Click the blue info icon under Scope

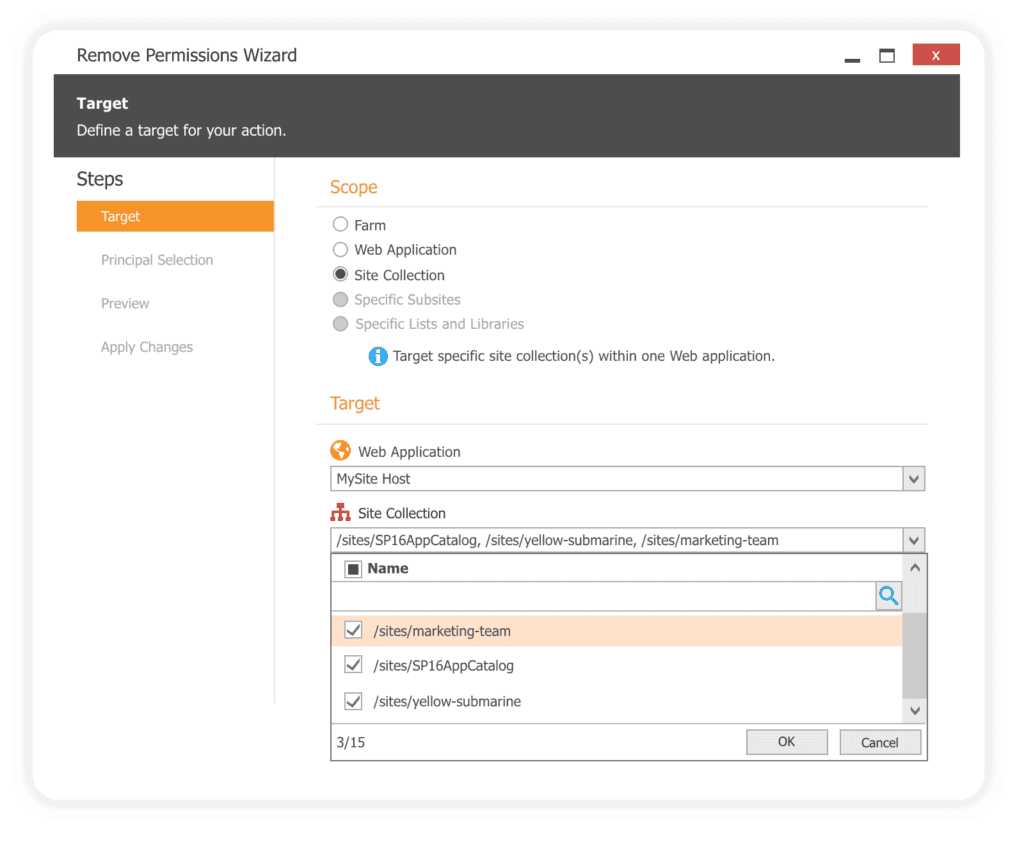(378, 356)
